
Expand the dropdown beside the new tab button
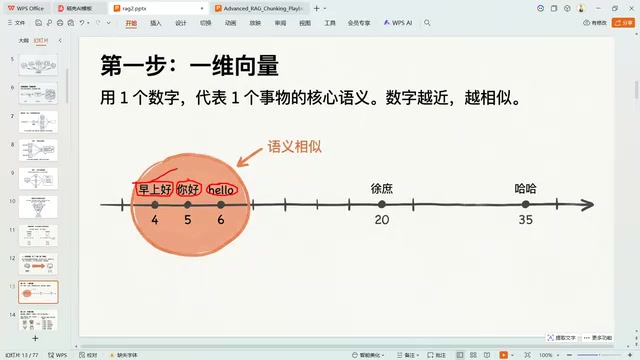click(325, 8)
